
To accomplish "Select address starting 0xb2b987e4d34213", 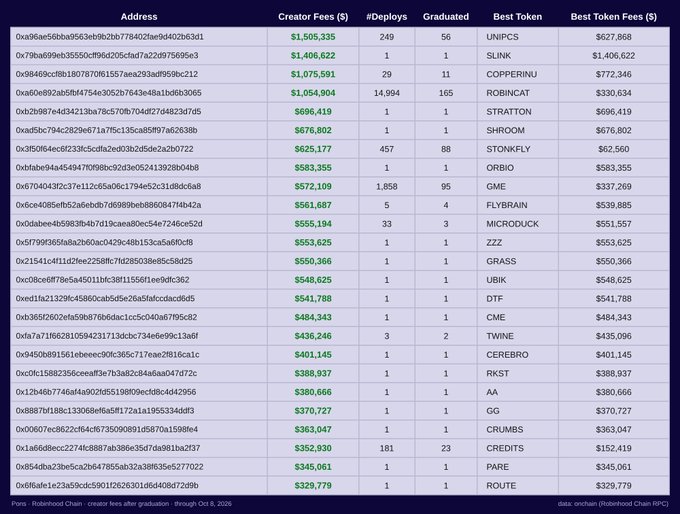I will coord(108,111).
